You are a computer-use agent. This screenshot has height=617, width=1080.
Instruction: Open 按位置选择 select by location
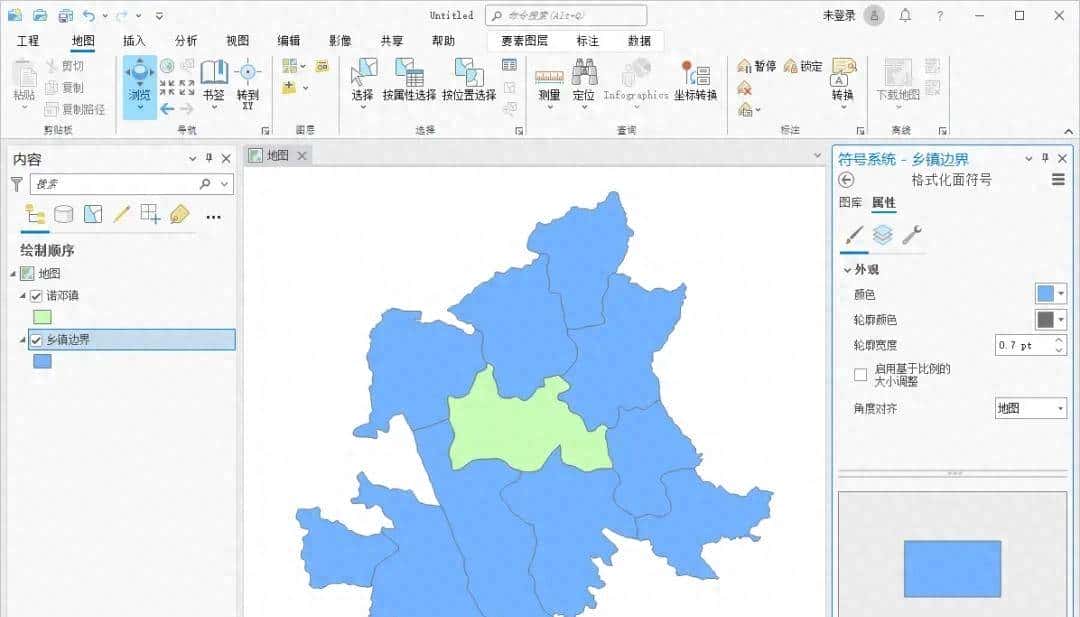coord(469,81)
